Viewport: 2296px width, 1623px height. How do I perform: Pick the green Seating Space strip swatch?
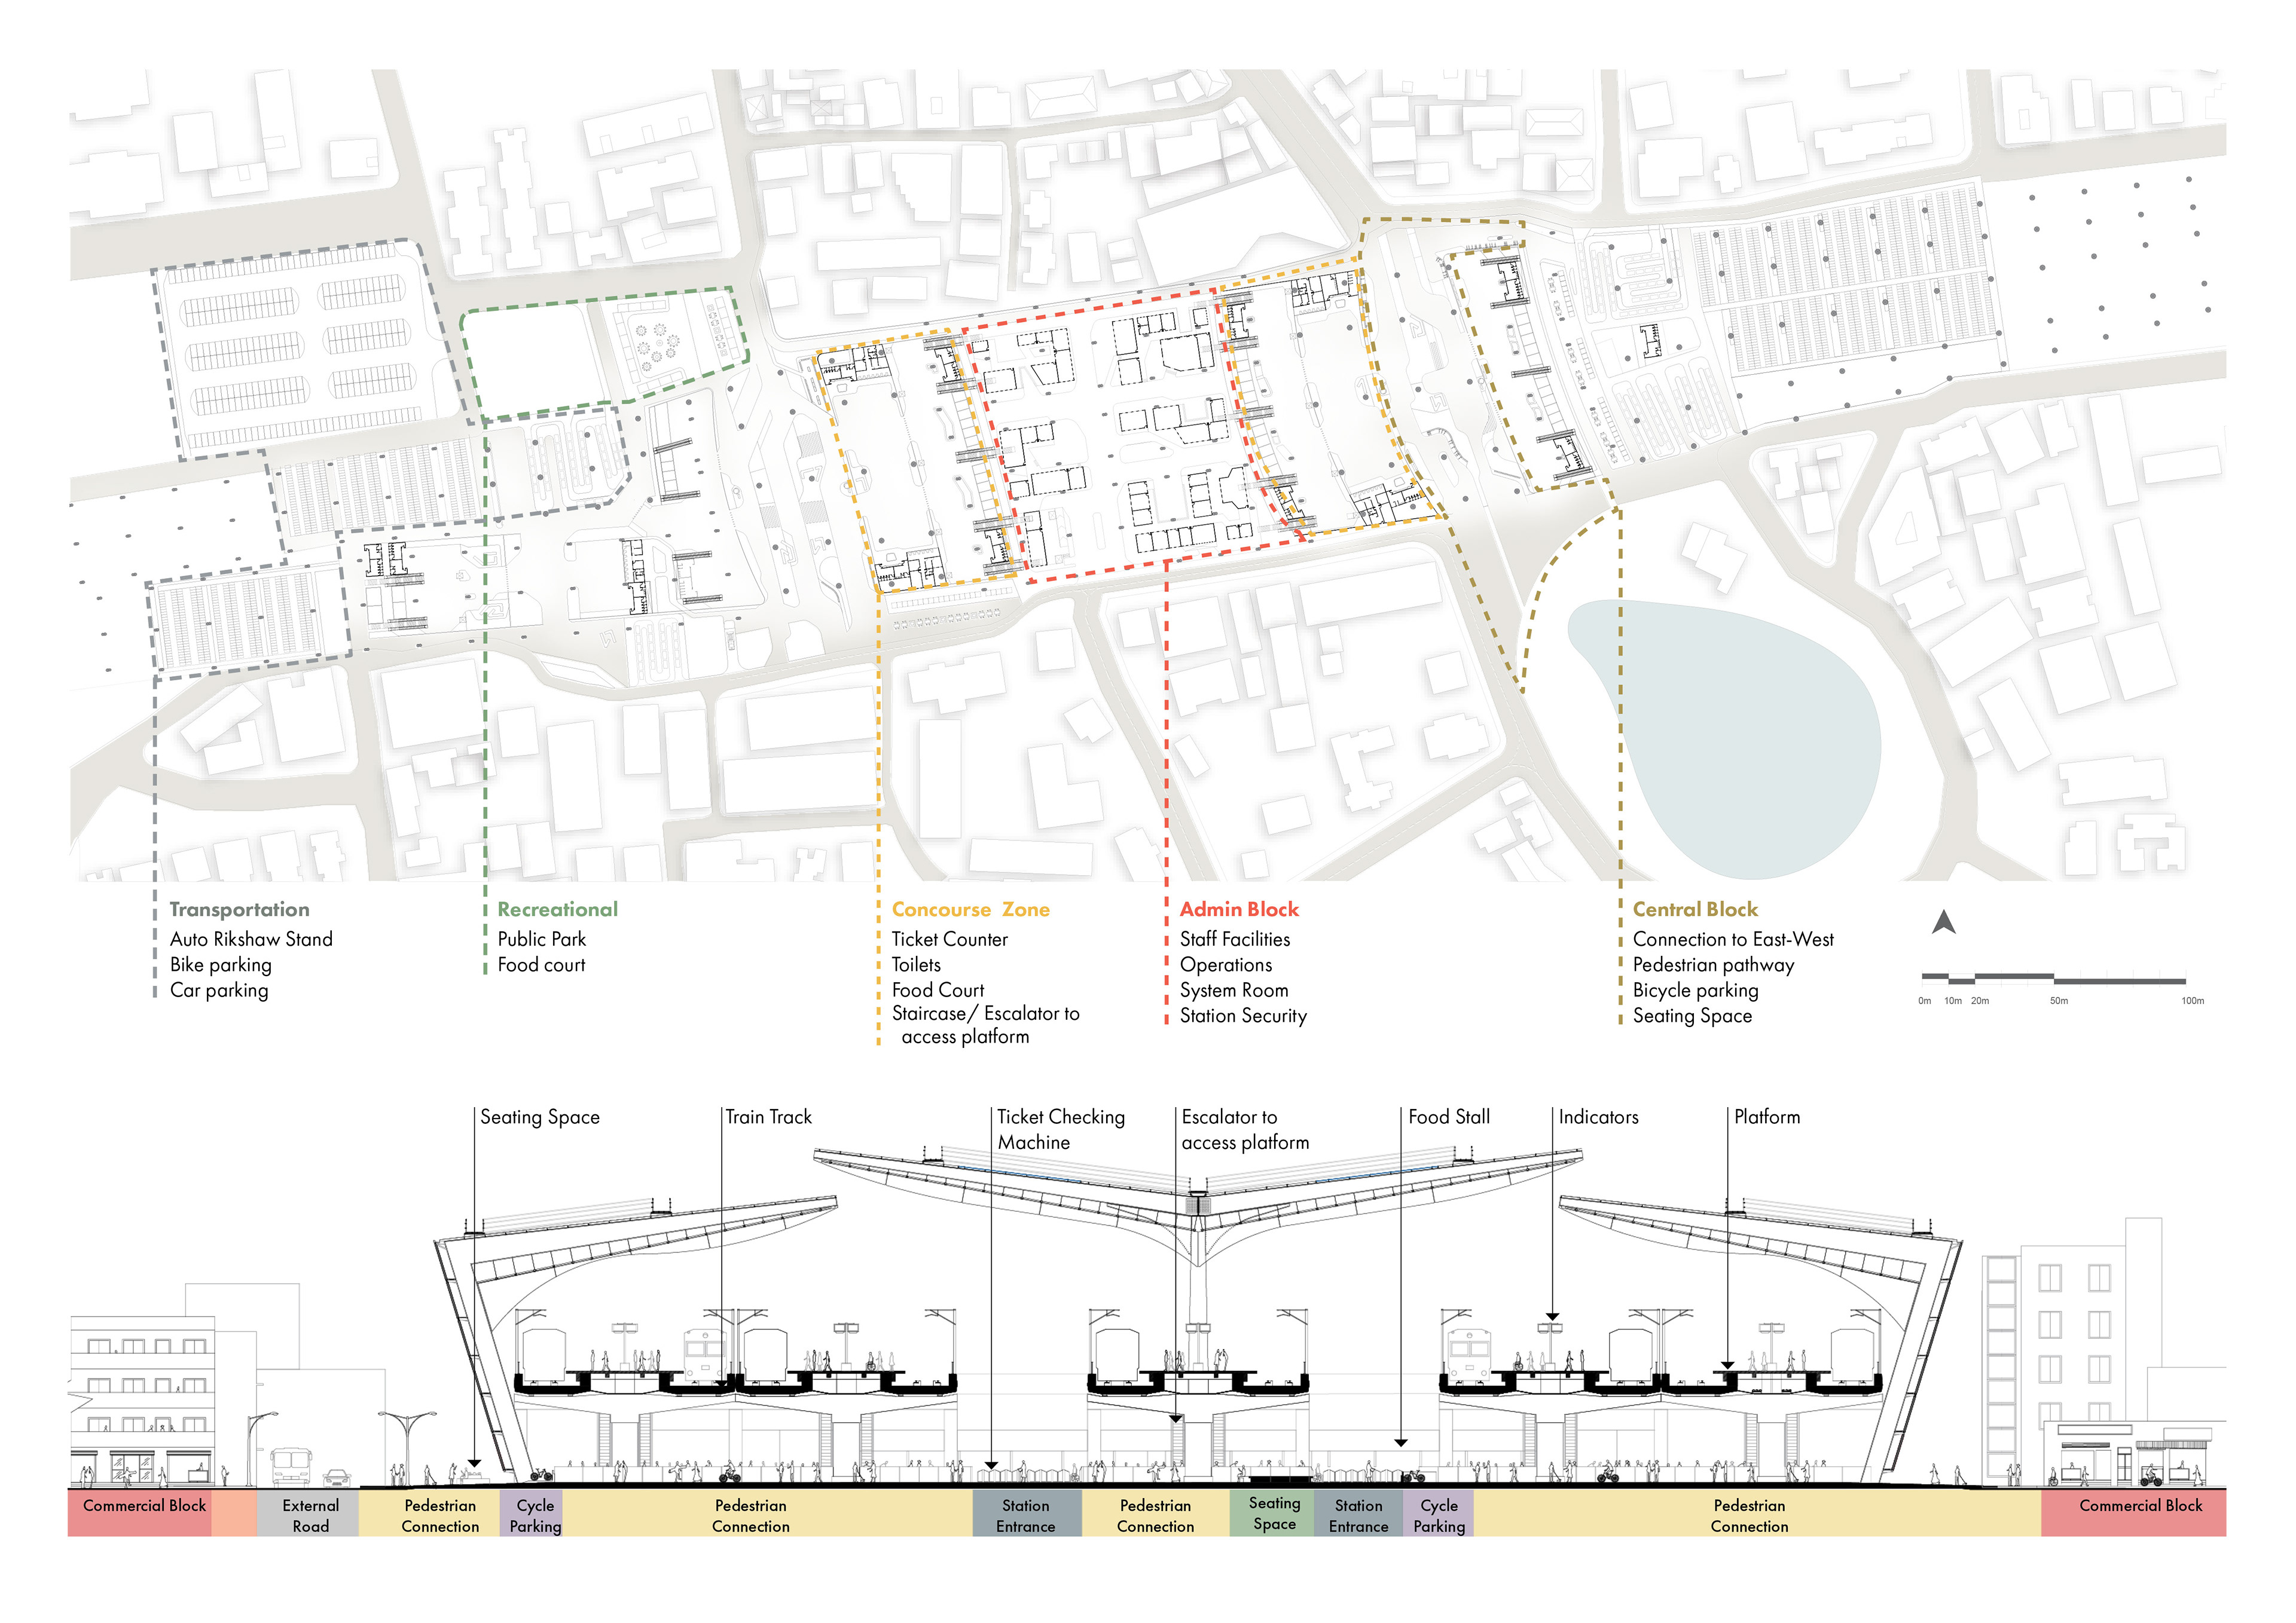[1273, 1513]
